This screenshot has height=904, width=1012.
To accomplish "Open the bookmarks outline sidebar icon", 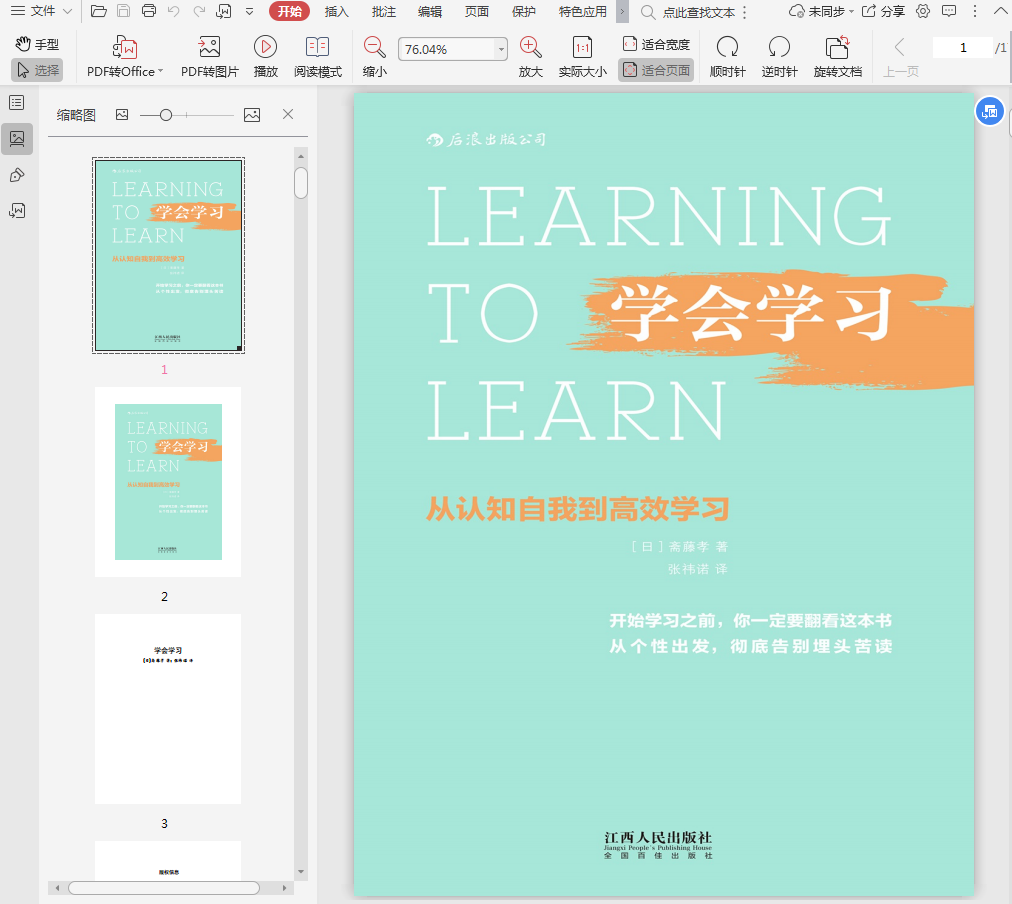I will tap(17, 102).
